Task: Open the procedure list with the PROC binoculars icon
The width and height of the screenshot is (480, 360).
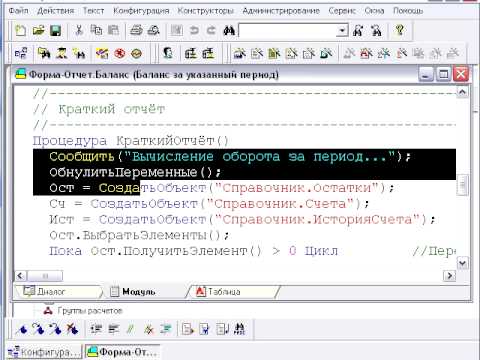Action: coord(240,329)
